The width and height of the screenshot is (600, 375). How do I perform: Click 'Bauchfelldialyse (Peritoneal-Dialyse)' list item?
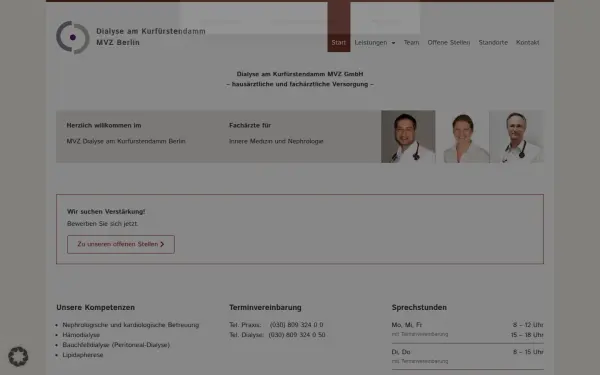116,345
